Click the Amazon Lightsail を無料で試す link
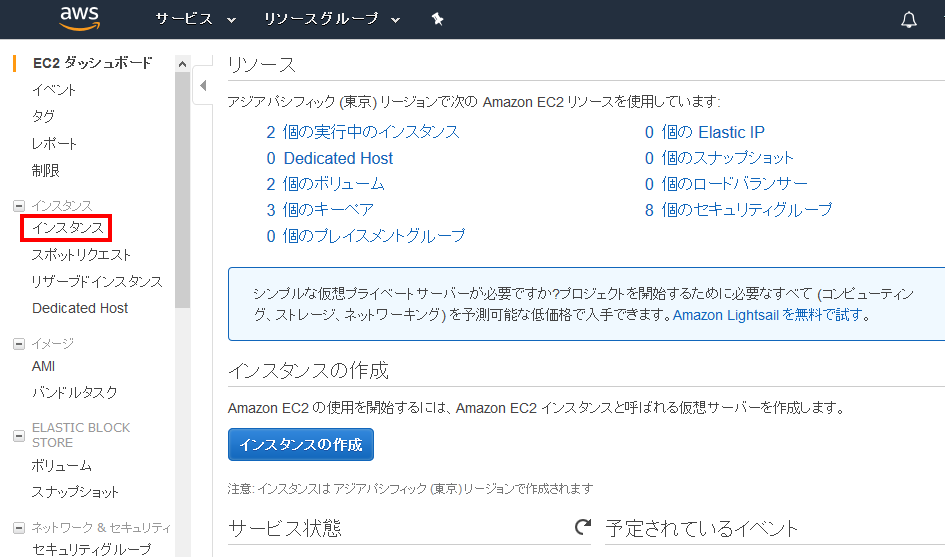Screen dimensions: 945x557 point(767,315)
